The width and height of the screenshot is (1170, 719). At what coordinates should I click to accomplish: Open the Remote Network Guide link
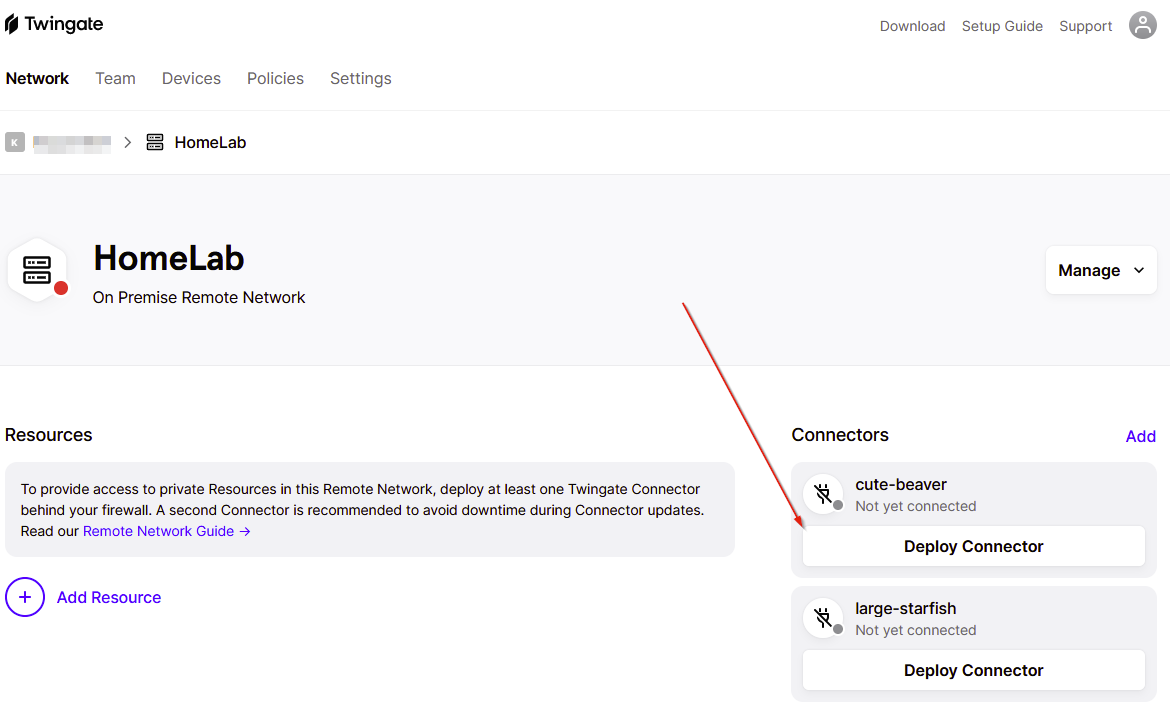coord(166,531)
